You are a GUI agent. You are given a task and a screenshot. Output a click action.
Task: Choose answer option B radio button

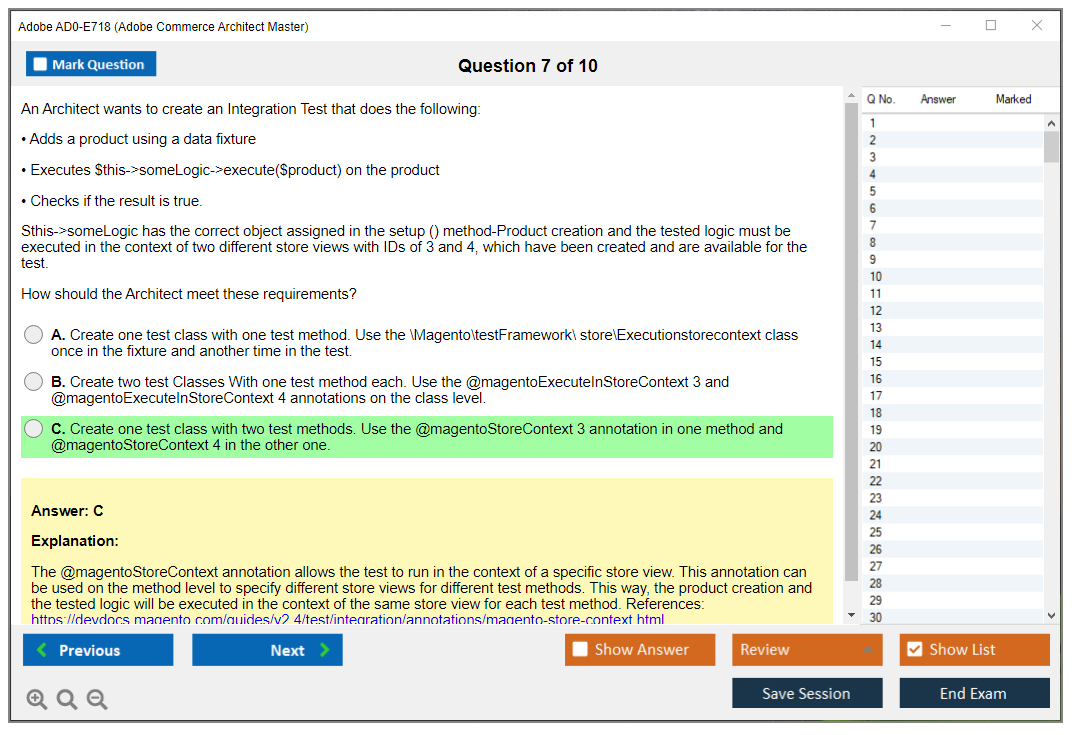coord(34,382)
